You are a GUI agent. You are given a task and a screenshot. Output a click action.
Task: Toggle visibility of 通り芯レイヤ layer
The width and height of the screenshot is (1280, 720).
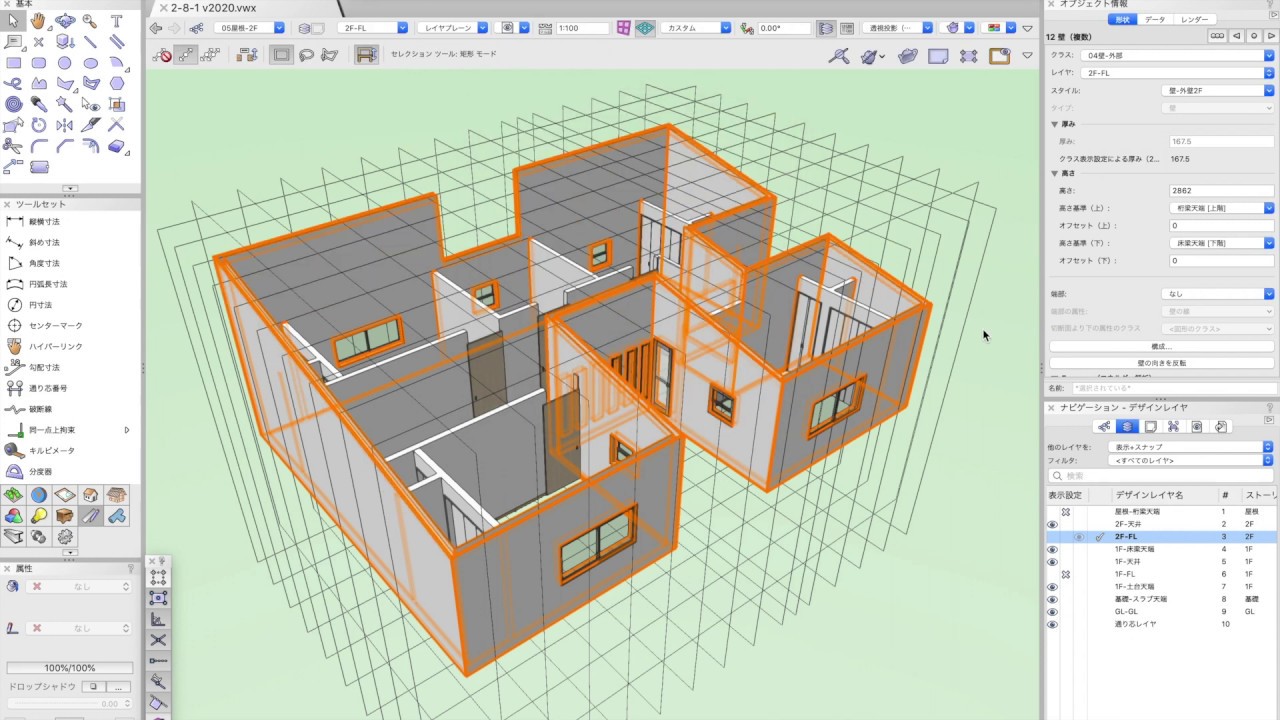coord(1052,624)
